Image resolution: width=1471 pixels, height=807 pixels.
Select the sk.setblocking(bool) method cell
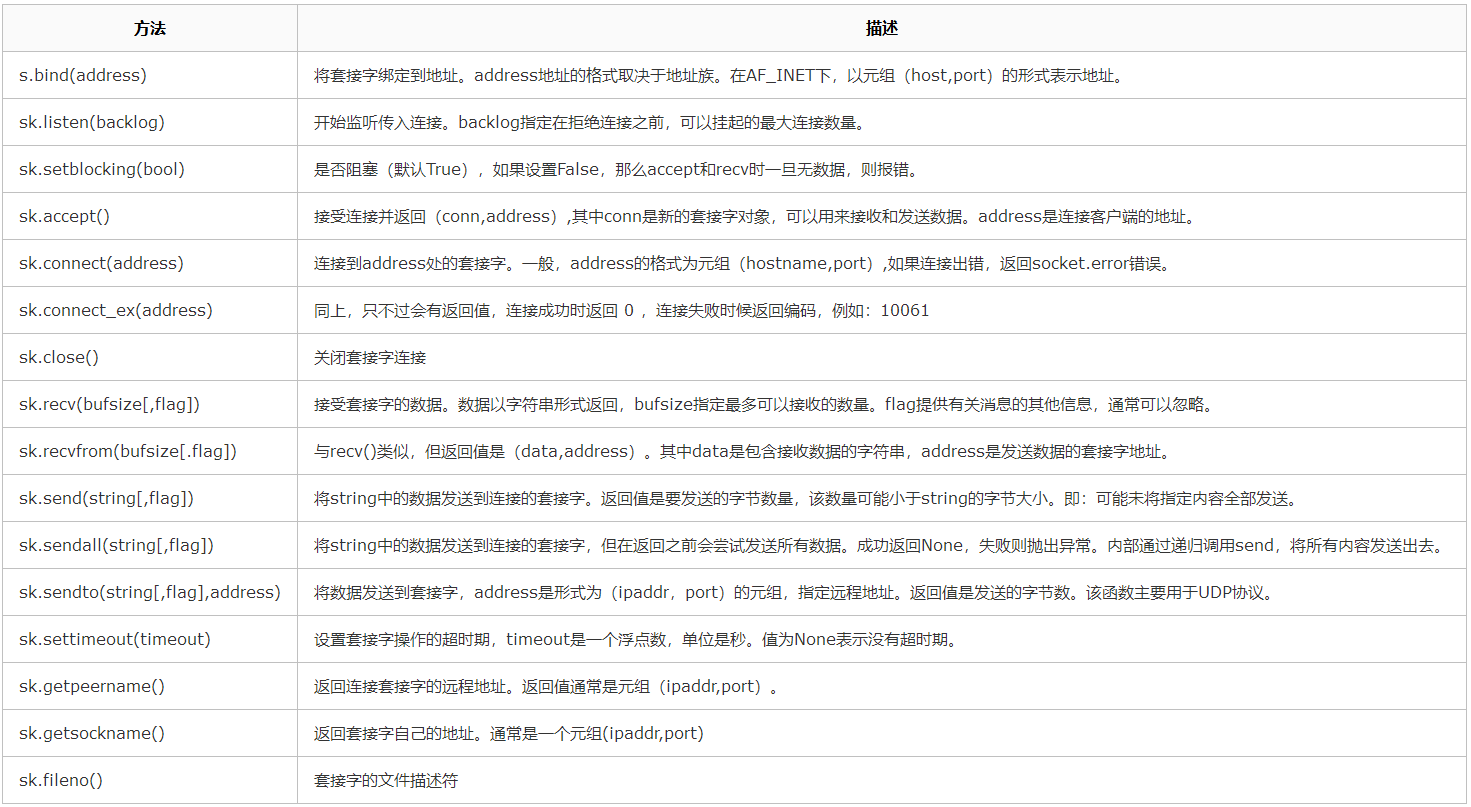coord(150,169)
